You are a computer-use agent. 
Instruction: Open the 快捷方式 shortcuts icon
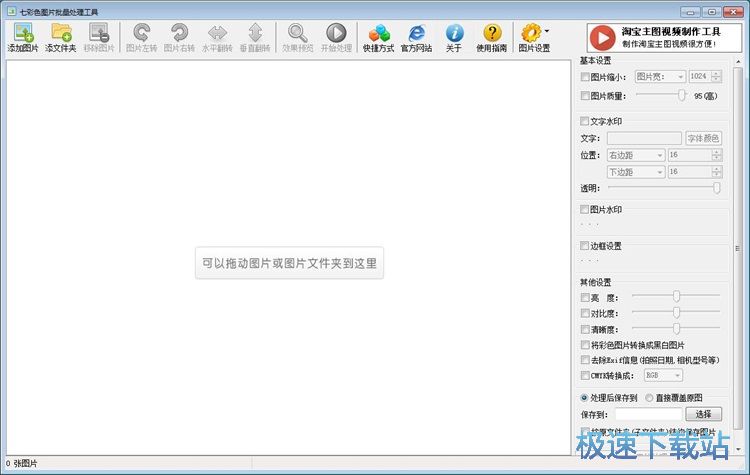point(378,38)
